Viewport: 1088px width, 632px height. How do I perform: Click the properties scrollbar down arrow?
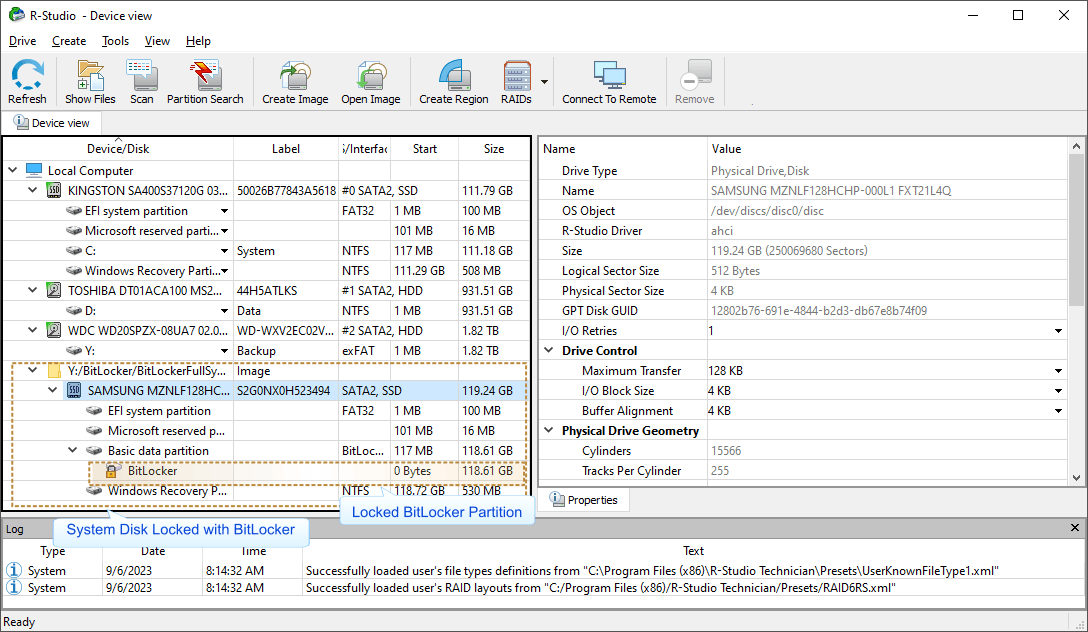coord(1076,477)
